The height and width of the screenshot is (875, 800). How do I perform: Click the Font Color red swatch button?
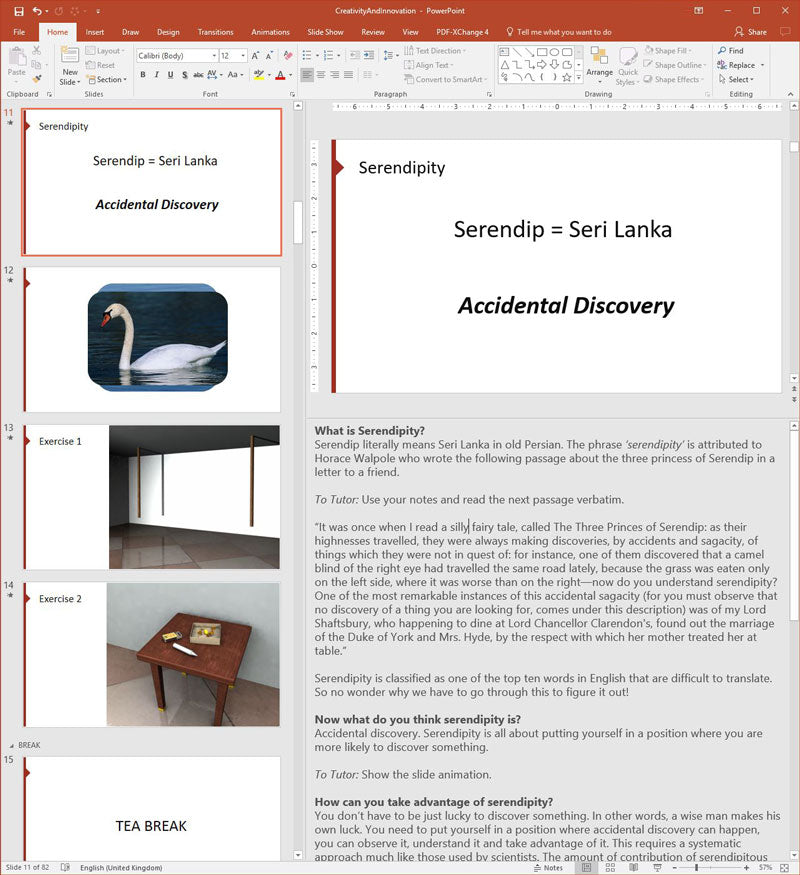[x=281, y=75]
